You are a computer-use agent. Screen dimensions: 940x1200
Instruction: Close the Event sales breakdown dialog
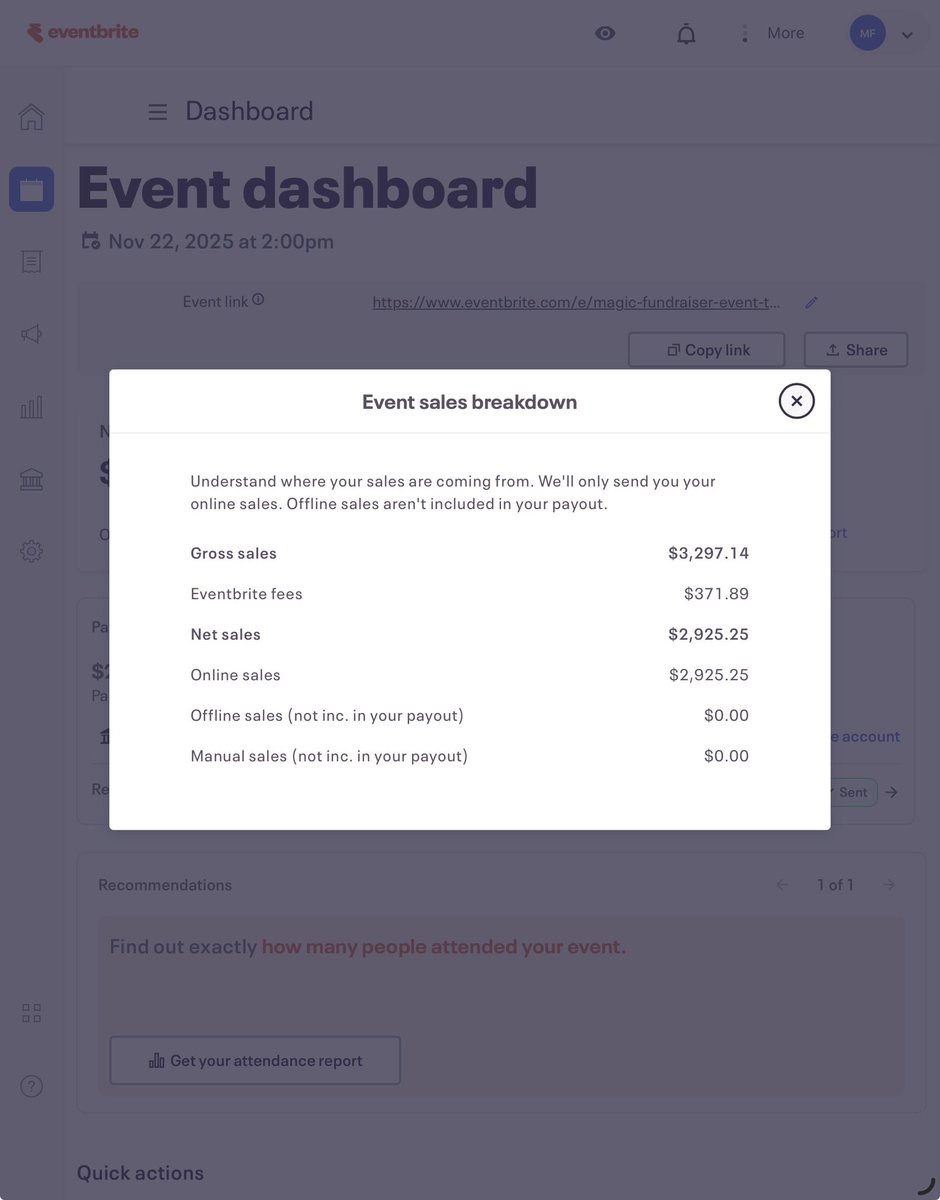pos(796,401)
